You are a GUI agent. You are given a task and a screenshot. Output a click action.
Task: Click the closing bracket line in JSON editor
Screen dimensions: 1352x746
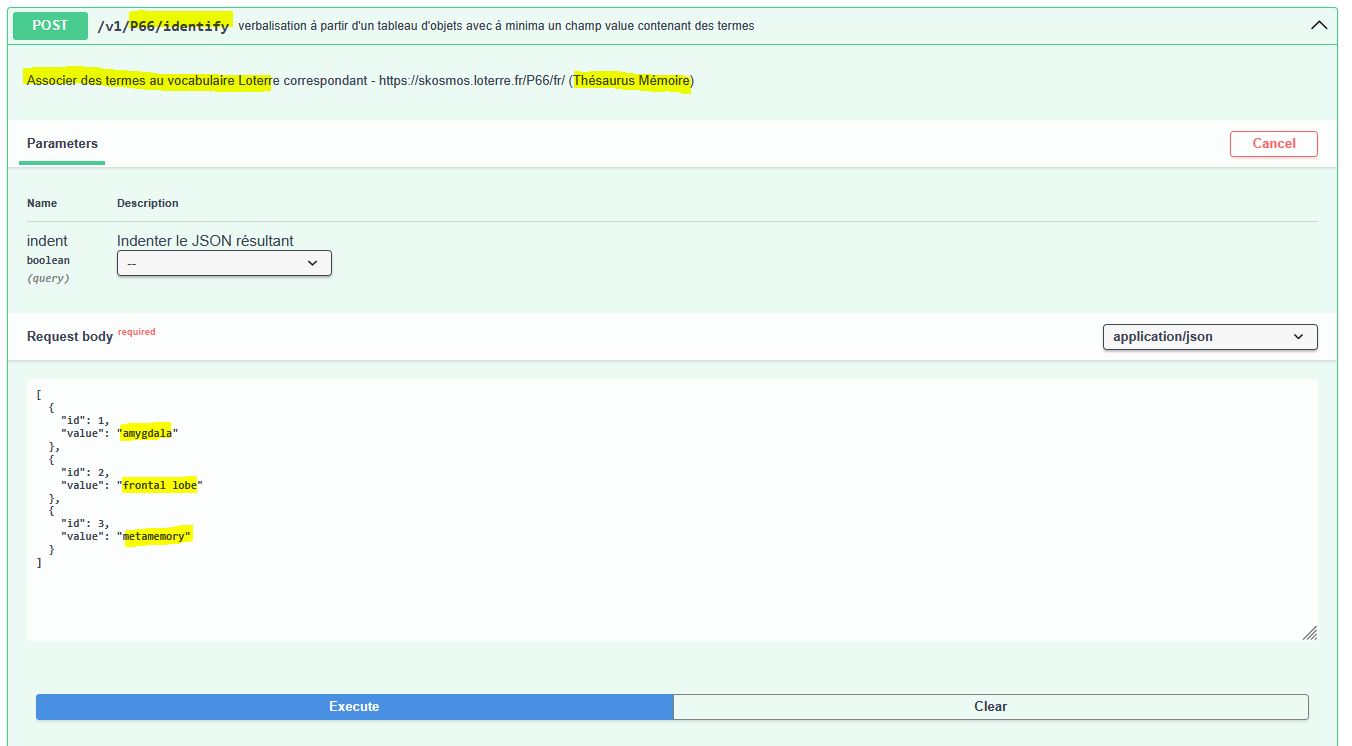[39, 563]
